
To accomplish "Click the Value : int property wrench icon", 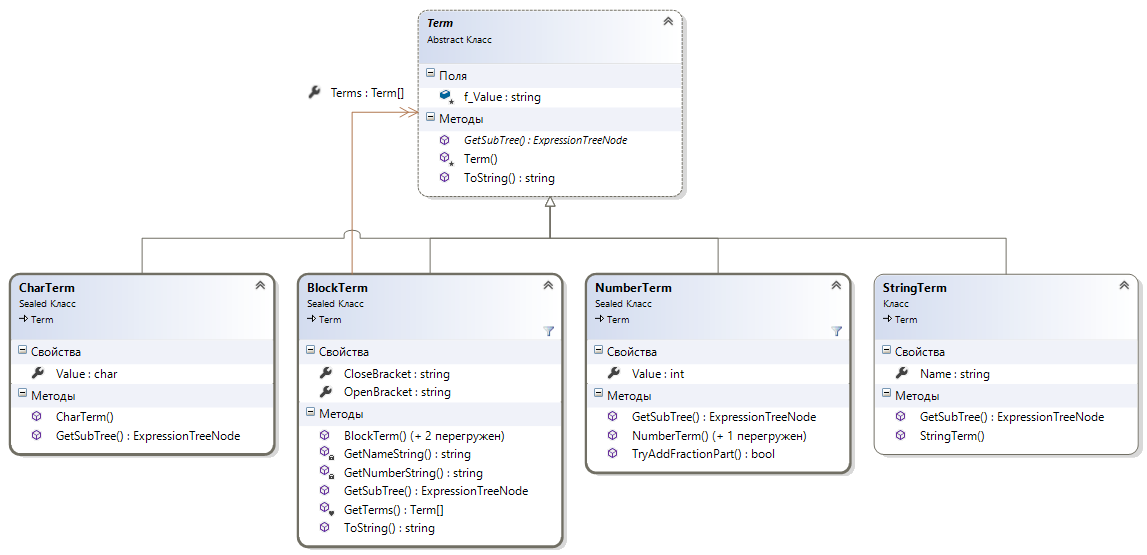I will [x=614, y=373].
